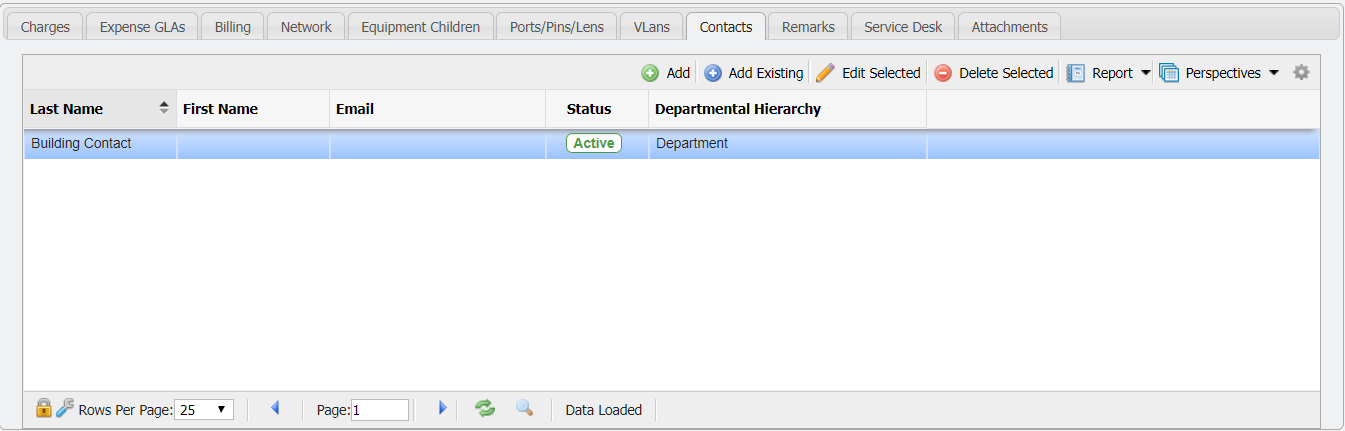Click the wrench icon in footer

click(64, 408)
